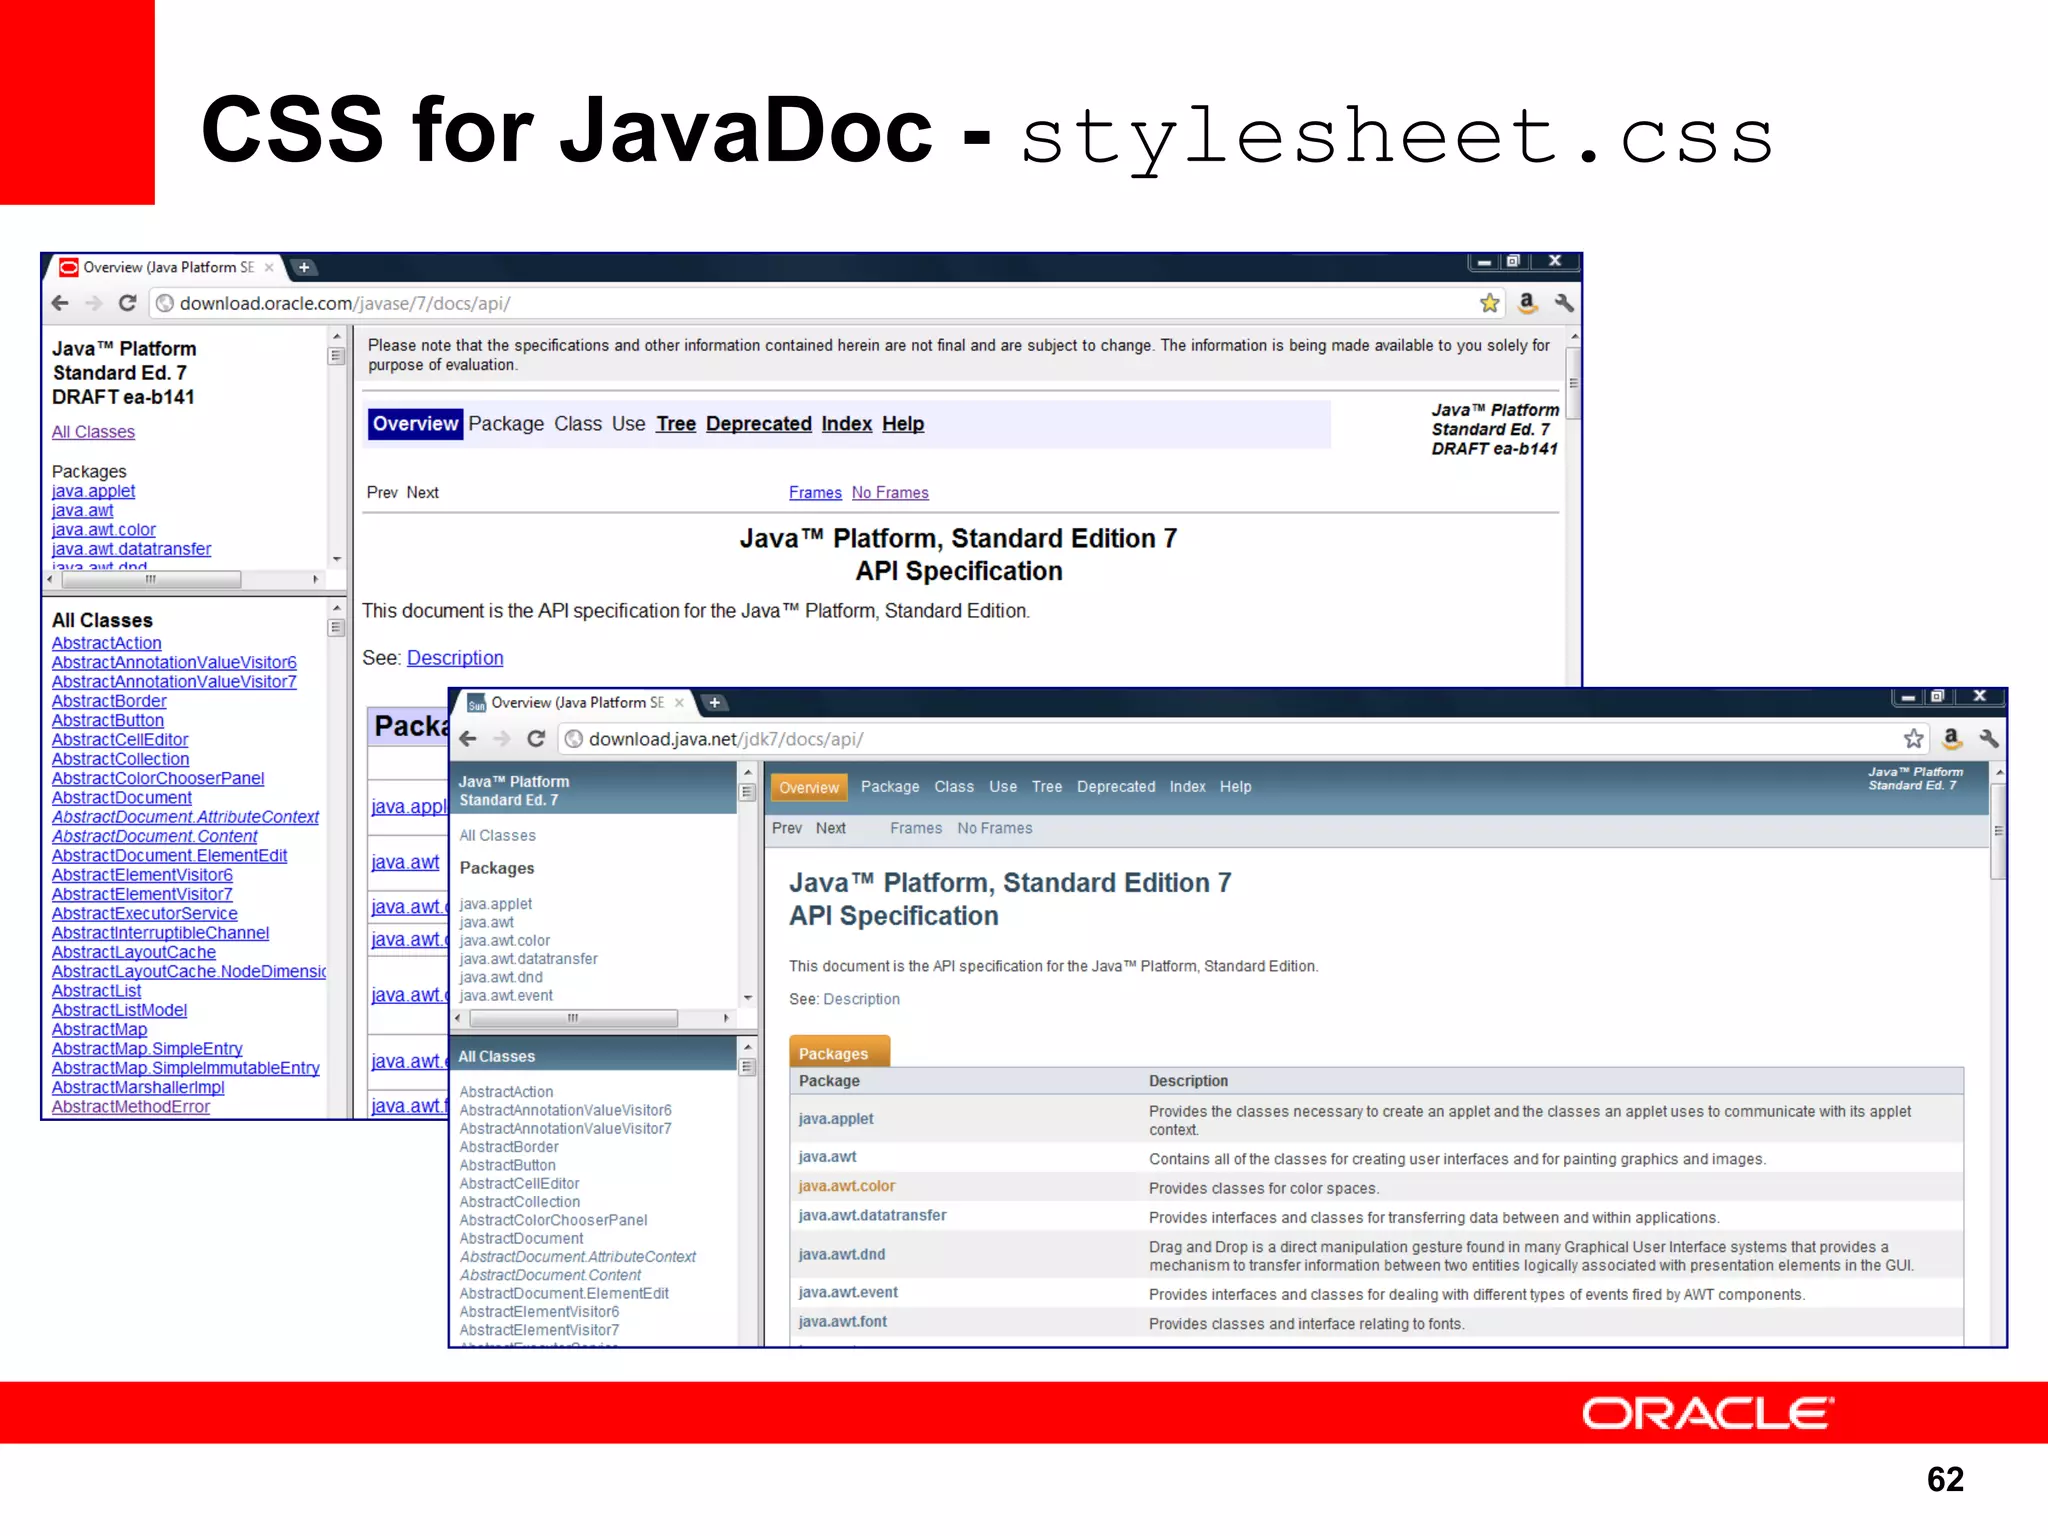Open AbstractListModel in oracle.com class list
The height and width of the screenshot is (1536, 2048).
click(119, 1010)
